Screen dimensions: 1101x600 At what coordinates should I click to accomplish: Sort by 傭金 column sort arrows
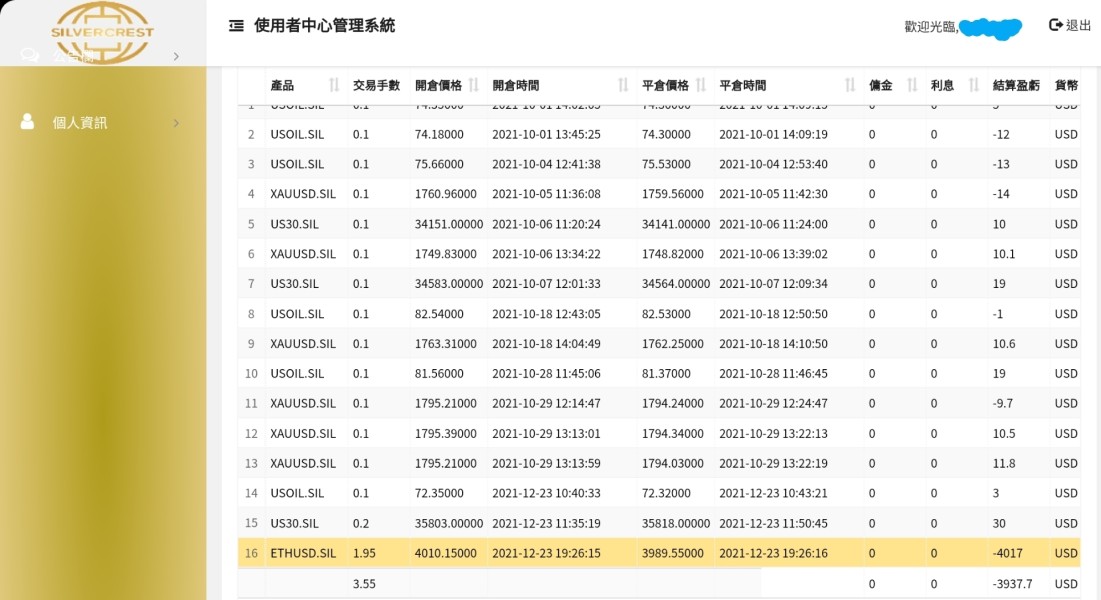click(912, 85)
